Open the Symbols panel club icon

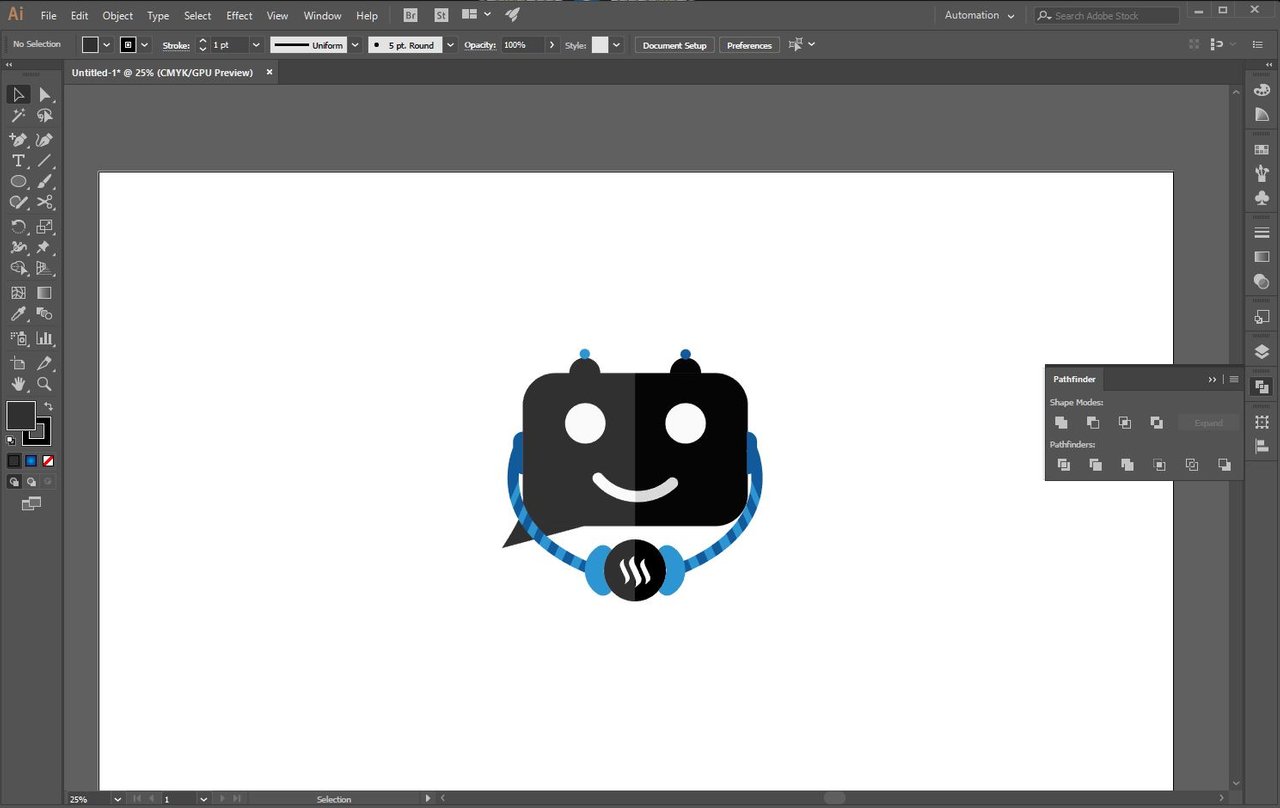1262,198
